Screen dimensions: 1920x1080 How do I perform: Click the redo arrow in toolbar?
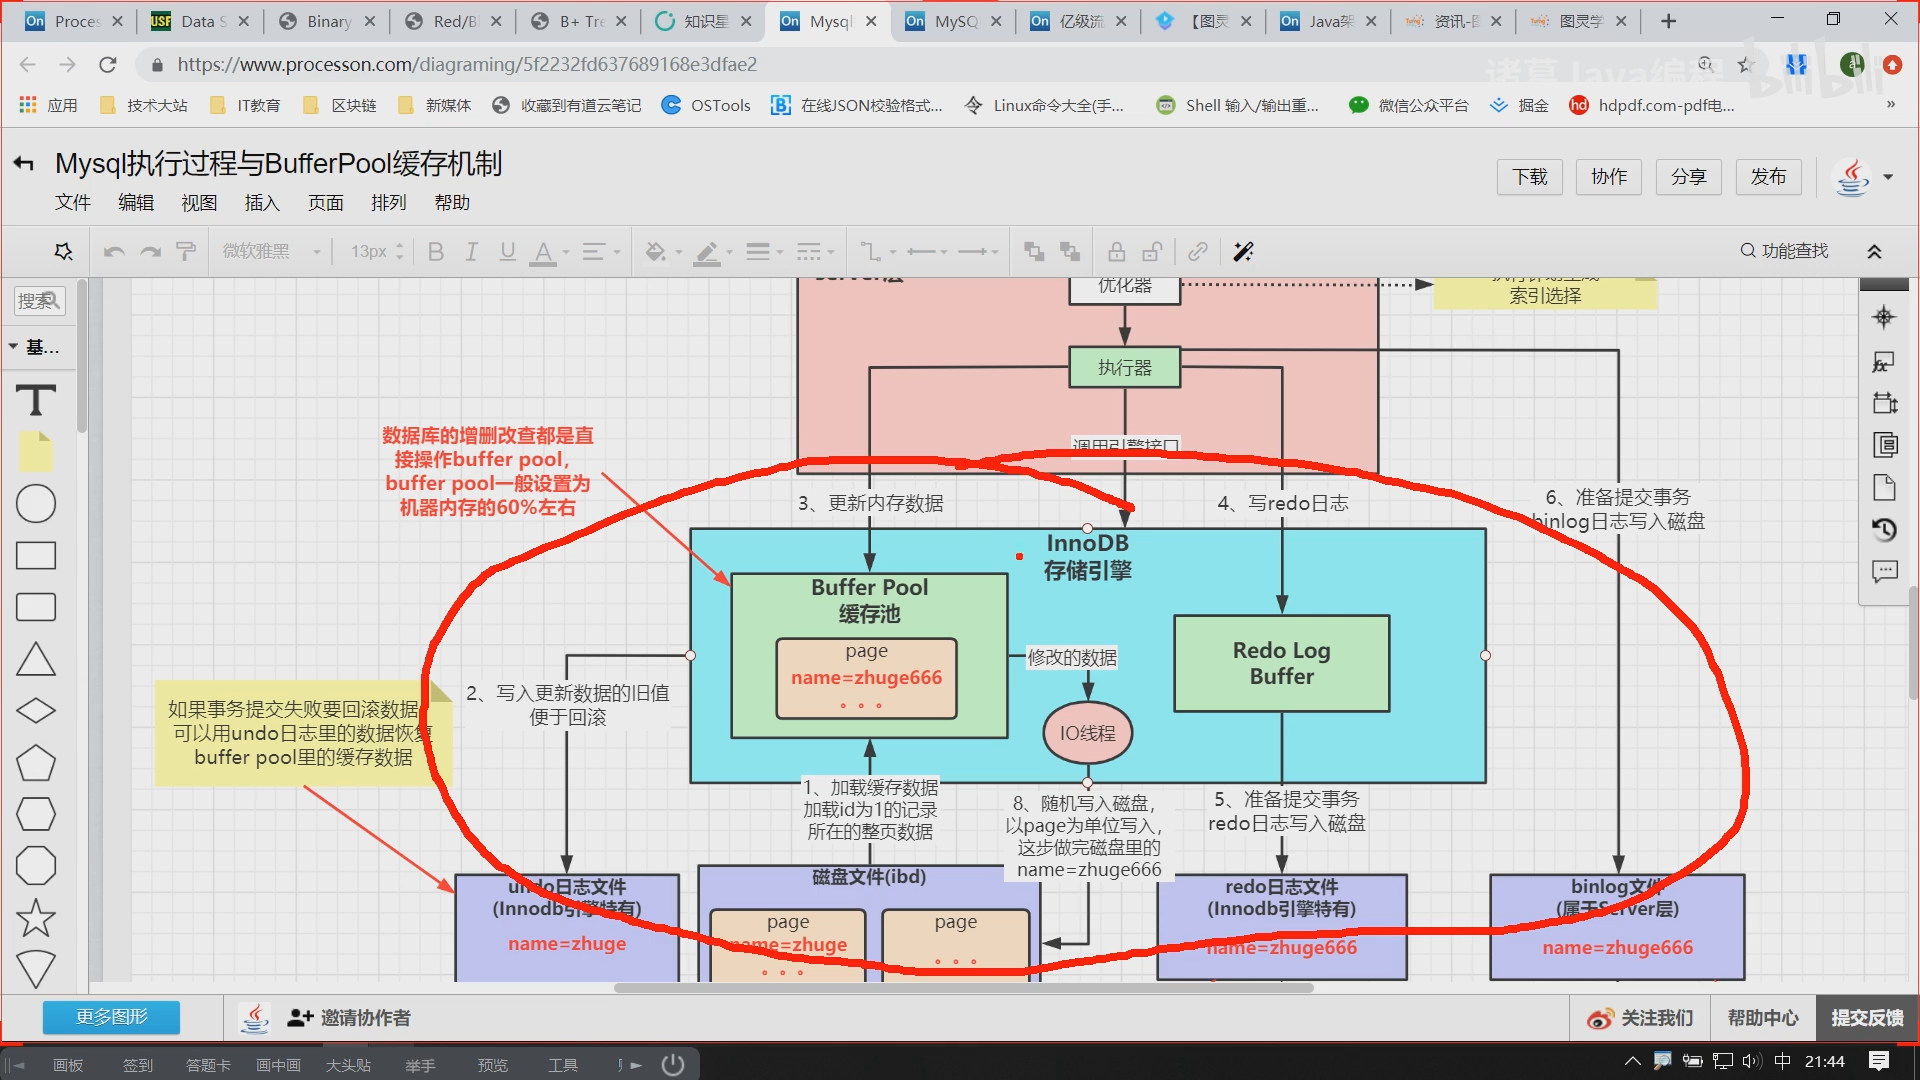pos(150,252)
